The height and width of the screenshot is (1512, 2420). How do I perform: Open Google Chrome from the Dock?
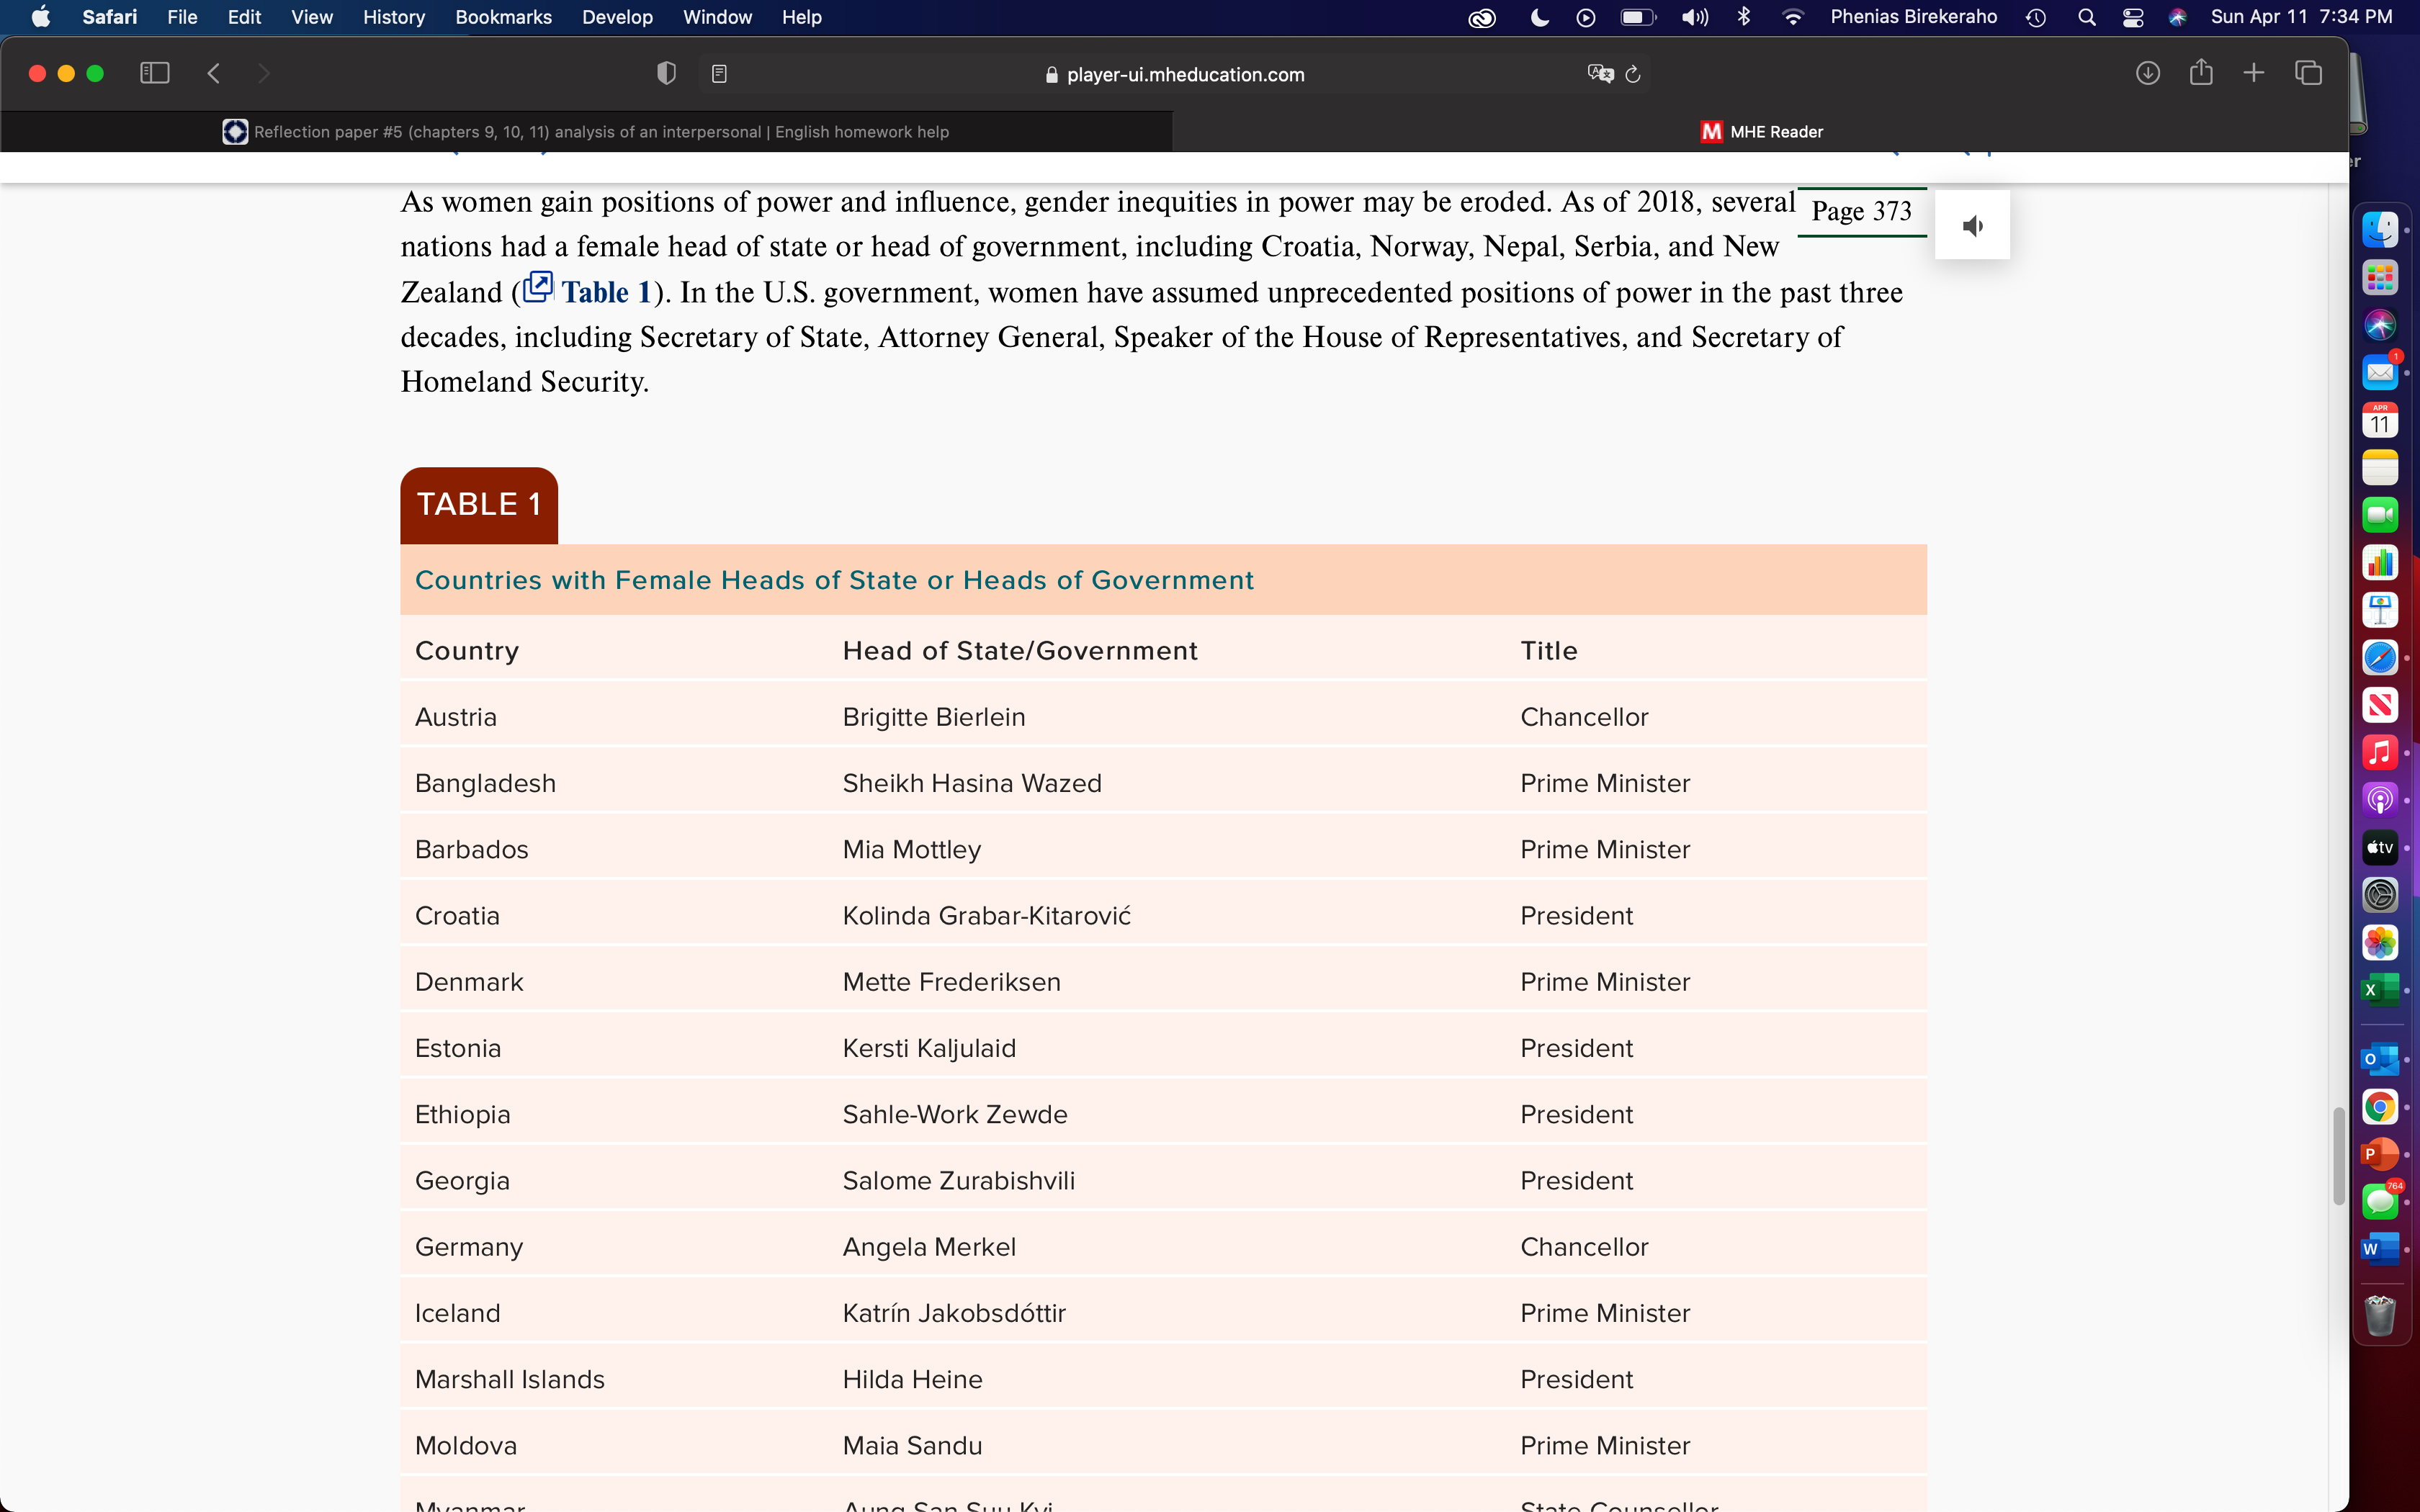2380,1107
